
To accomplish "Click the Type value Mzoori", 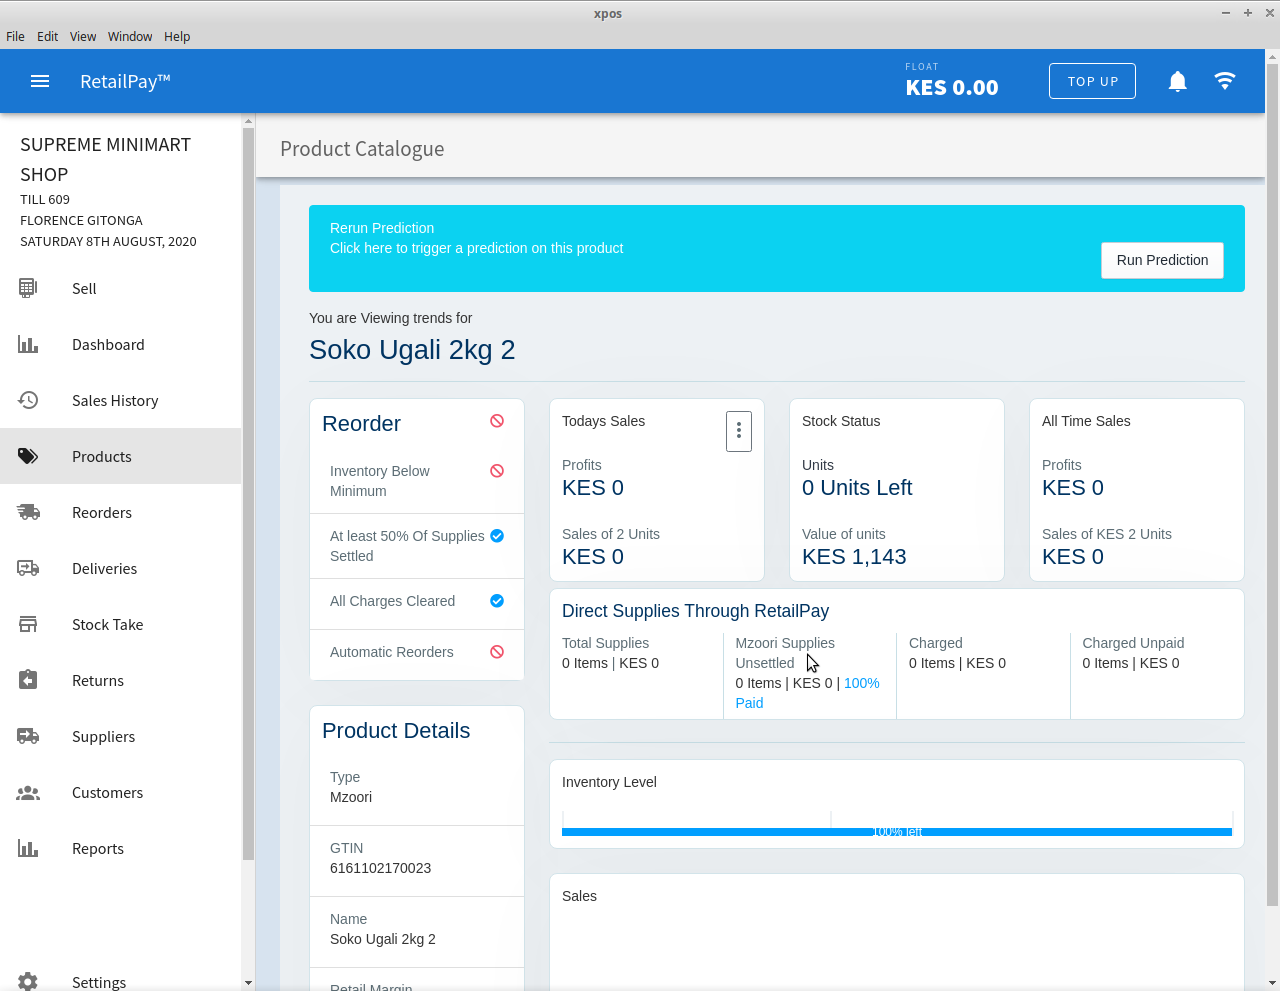I will click(351, 797).
